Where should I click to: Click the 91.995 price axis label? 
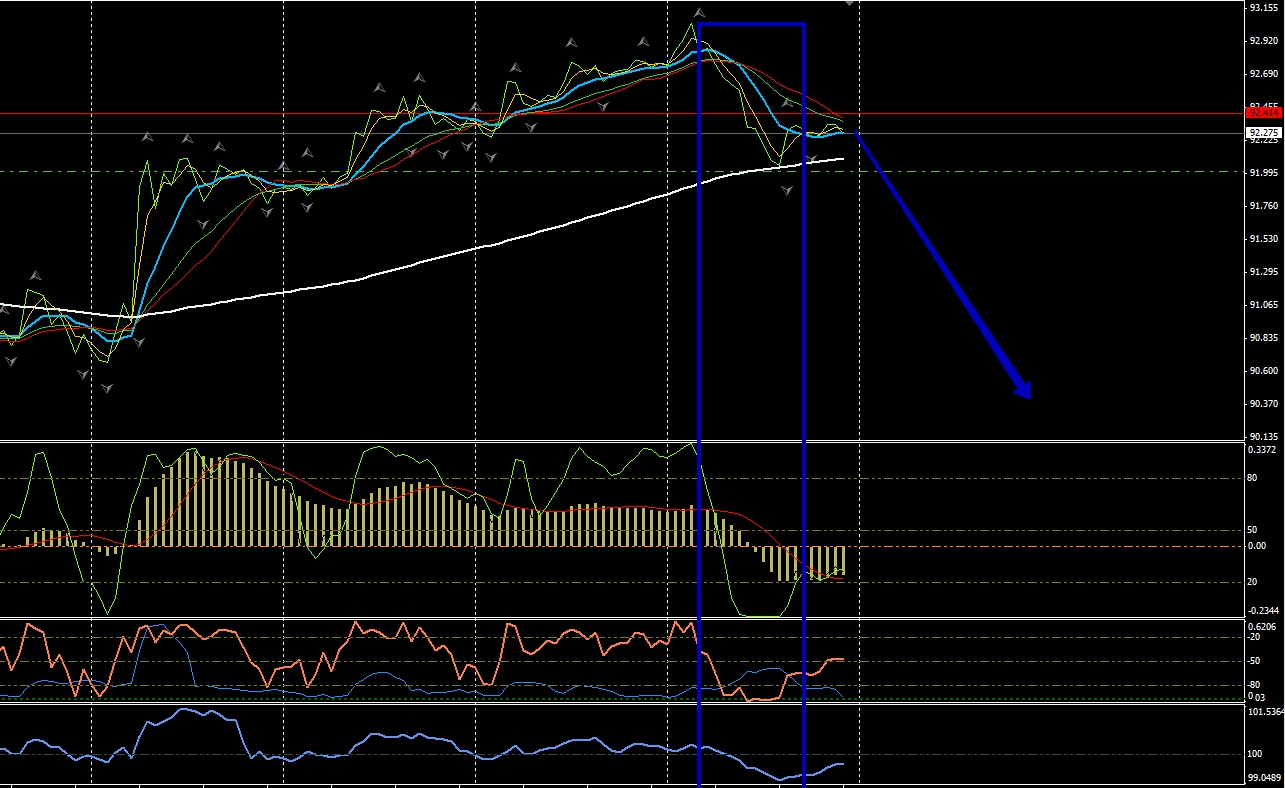[x=1264, y=173]
